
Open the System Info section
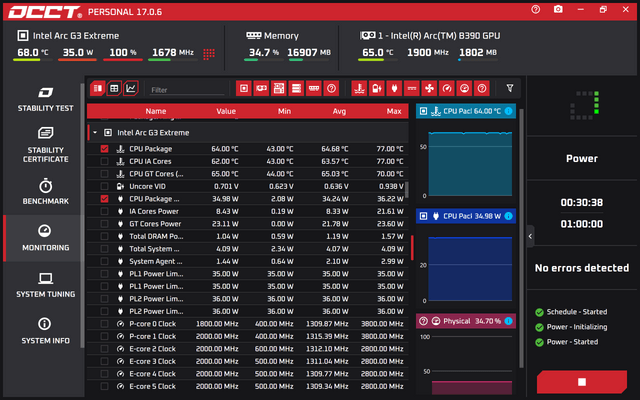pos(45,331)
